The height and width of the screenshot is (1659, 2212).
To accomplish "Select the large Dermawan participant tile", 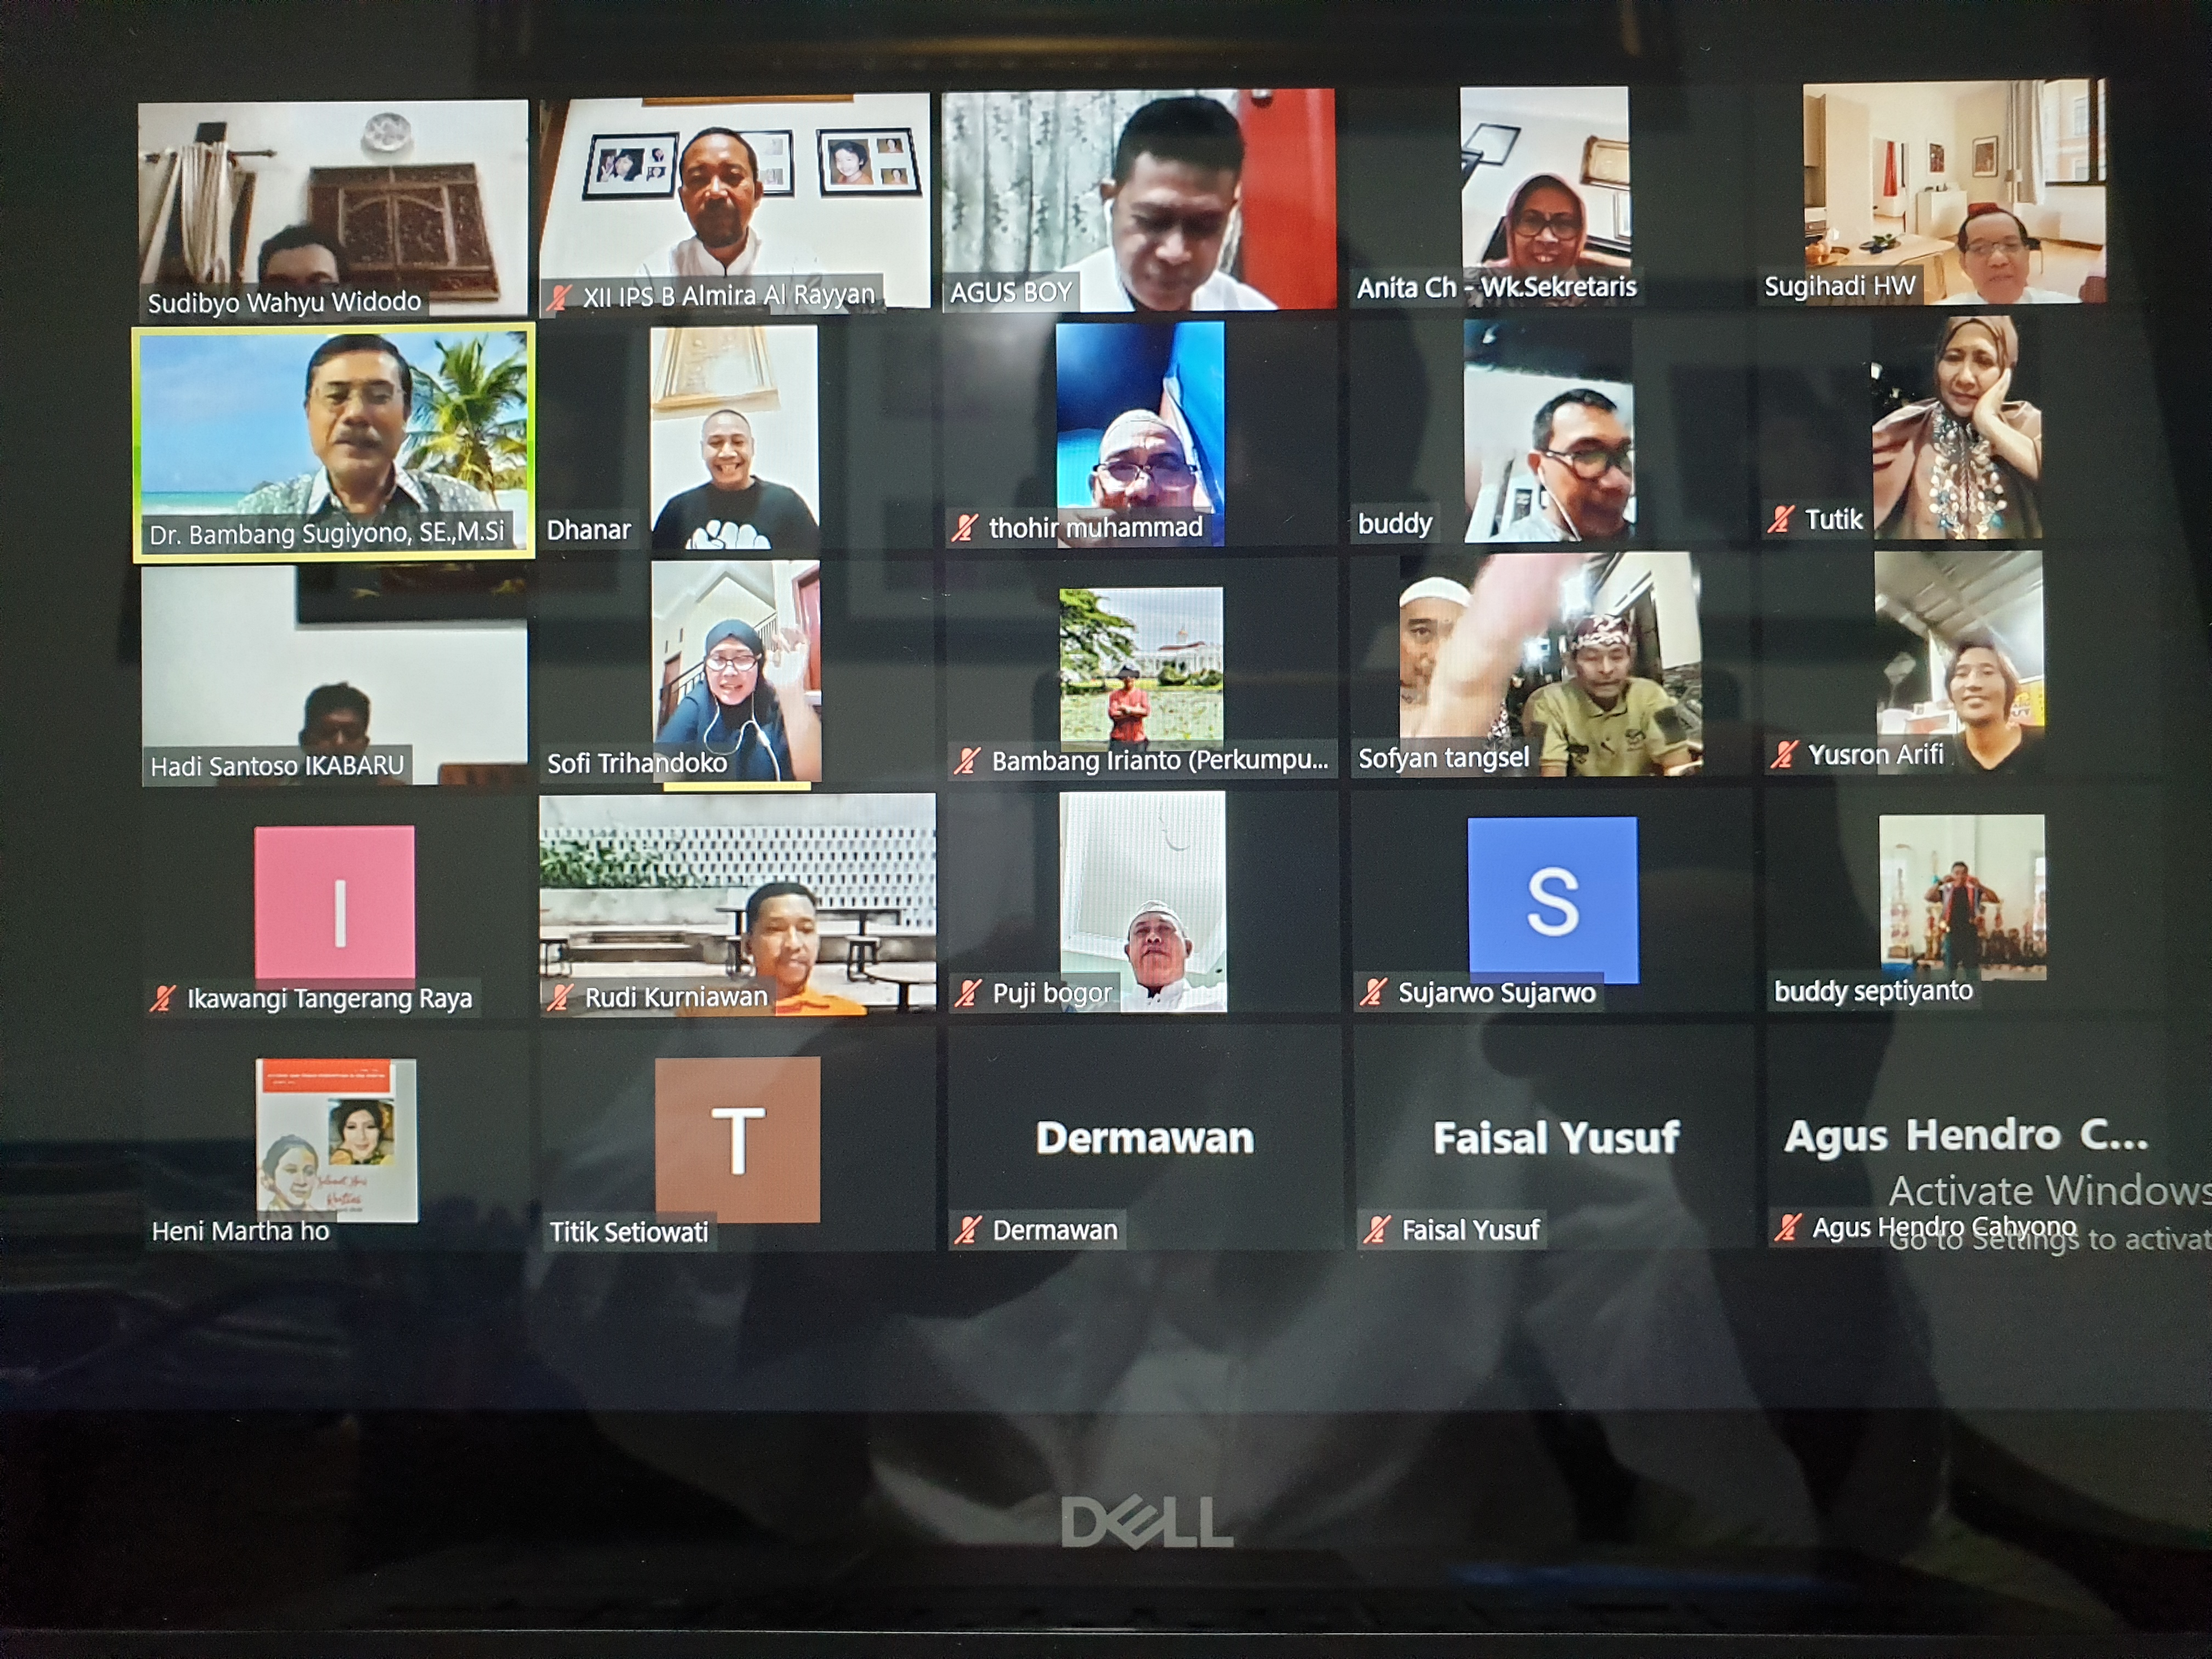I will [x=1144, y=1138].
